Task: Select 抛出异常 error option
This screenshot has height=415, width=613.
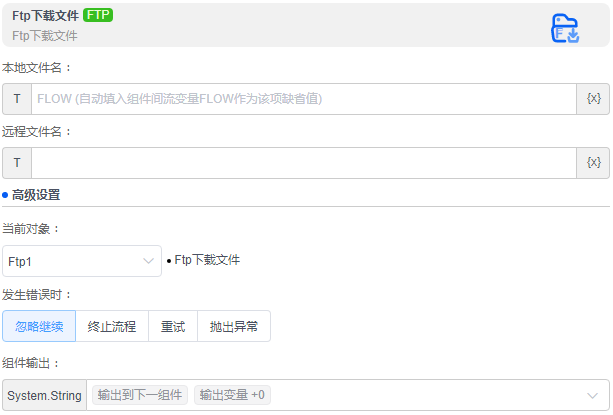Action: [x=234, y=326]
